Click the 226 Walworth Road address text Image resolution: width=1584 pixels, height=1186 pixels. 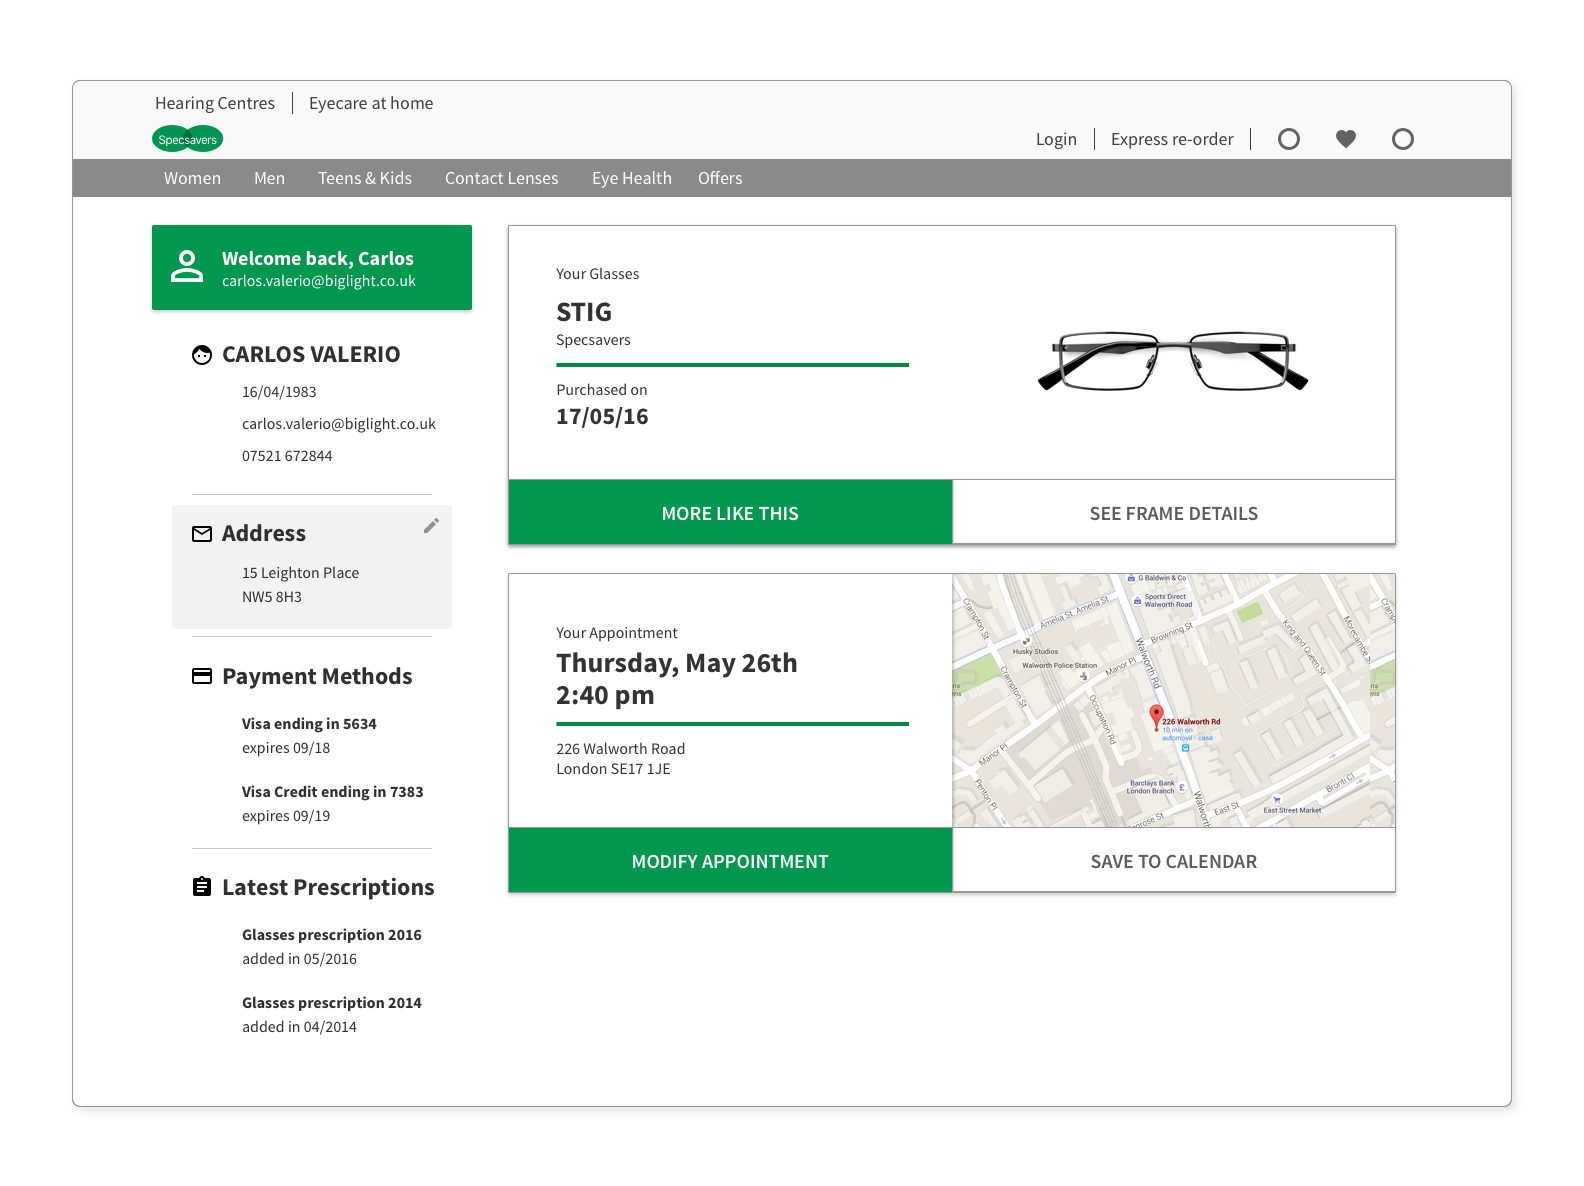[621, 749]
